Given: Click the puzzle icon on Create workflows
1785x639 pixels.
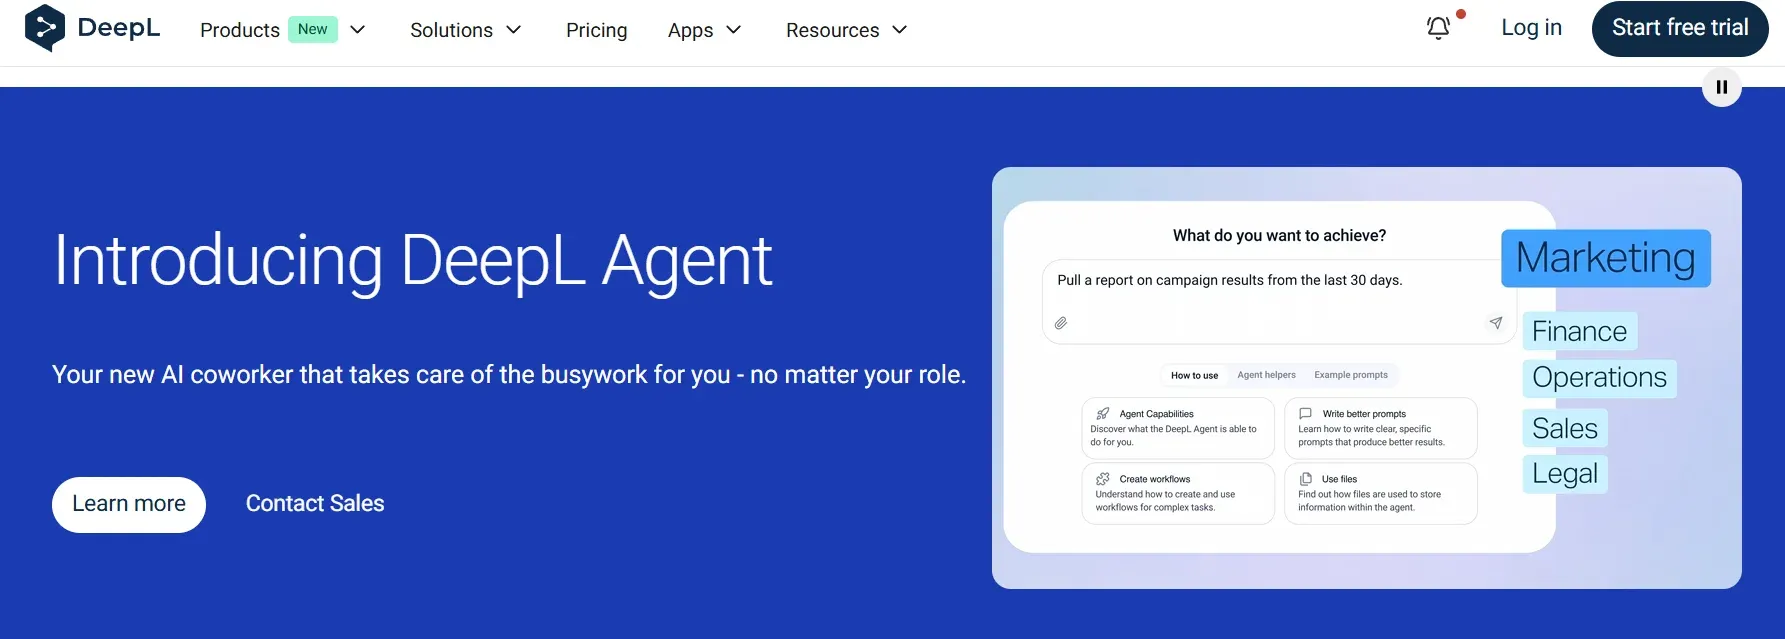Looking at the screenshot, I should pos(1103,479).
